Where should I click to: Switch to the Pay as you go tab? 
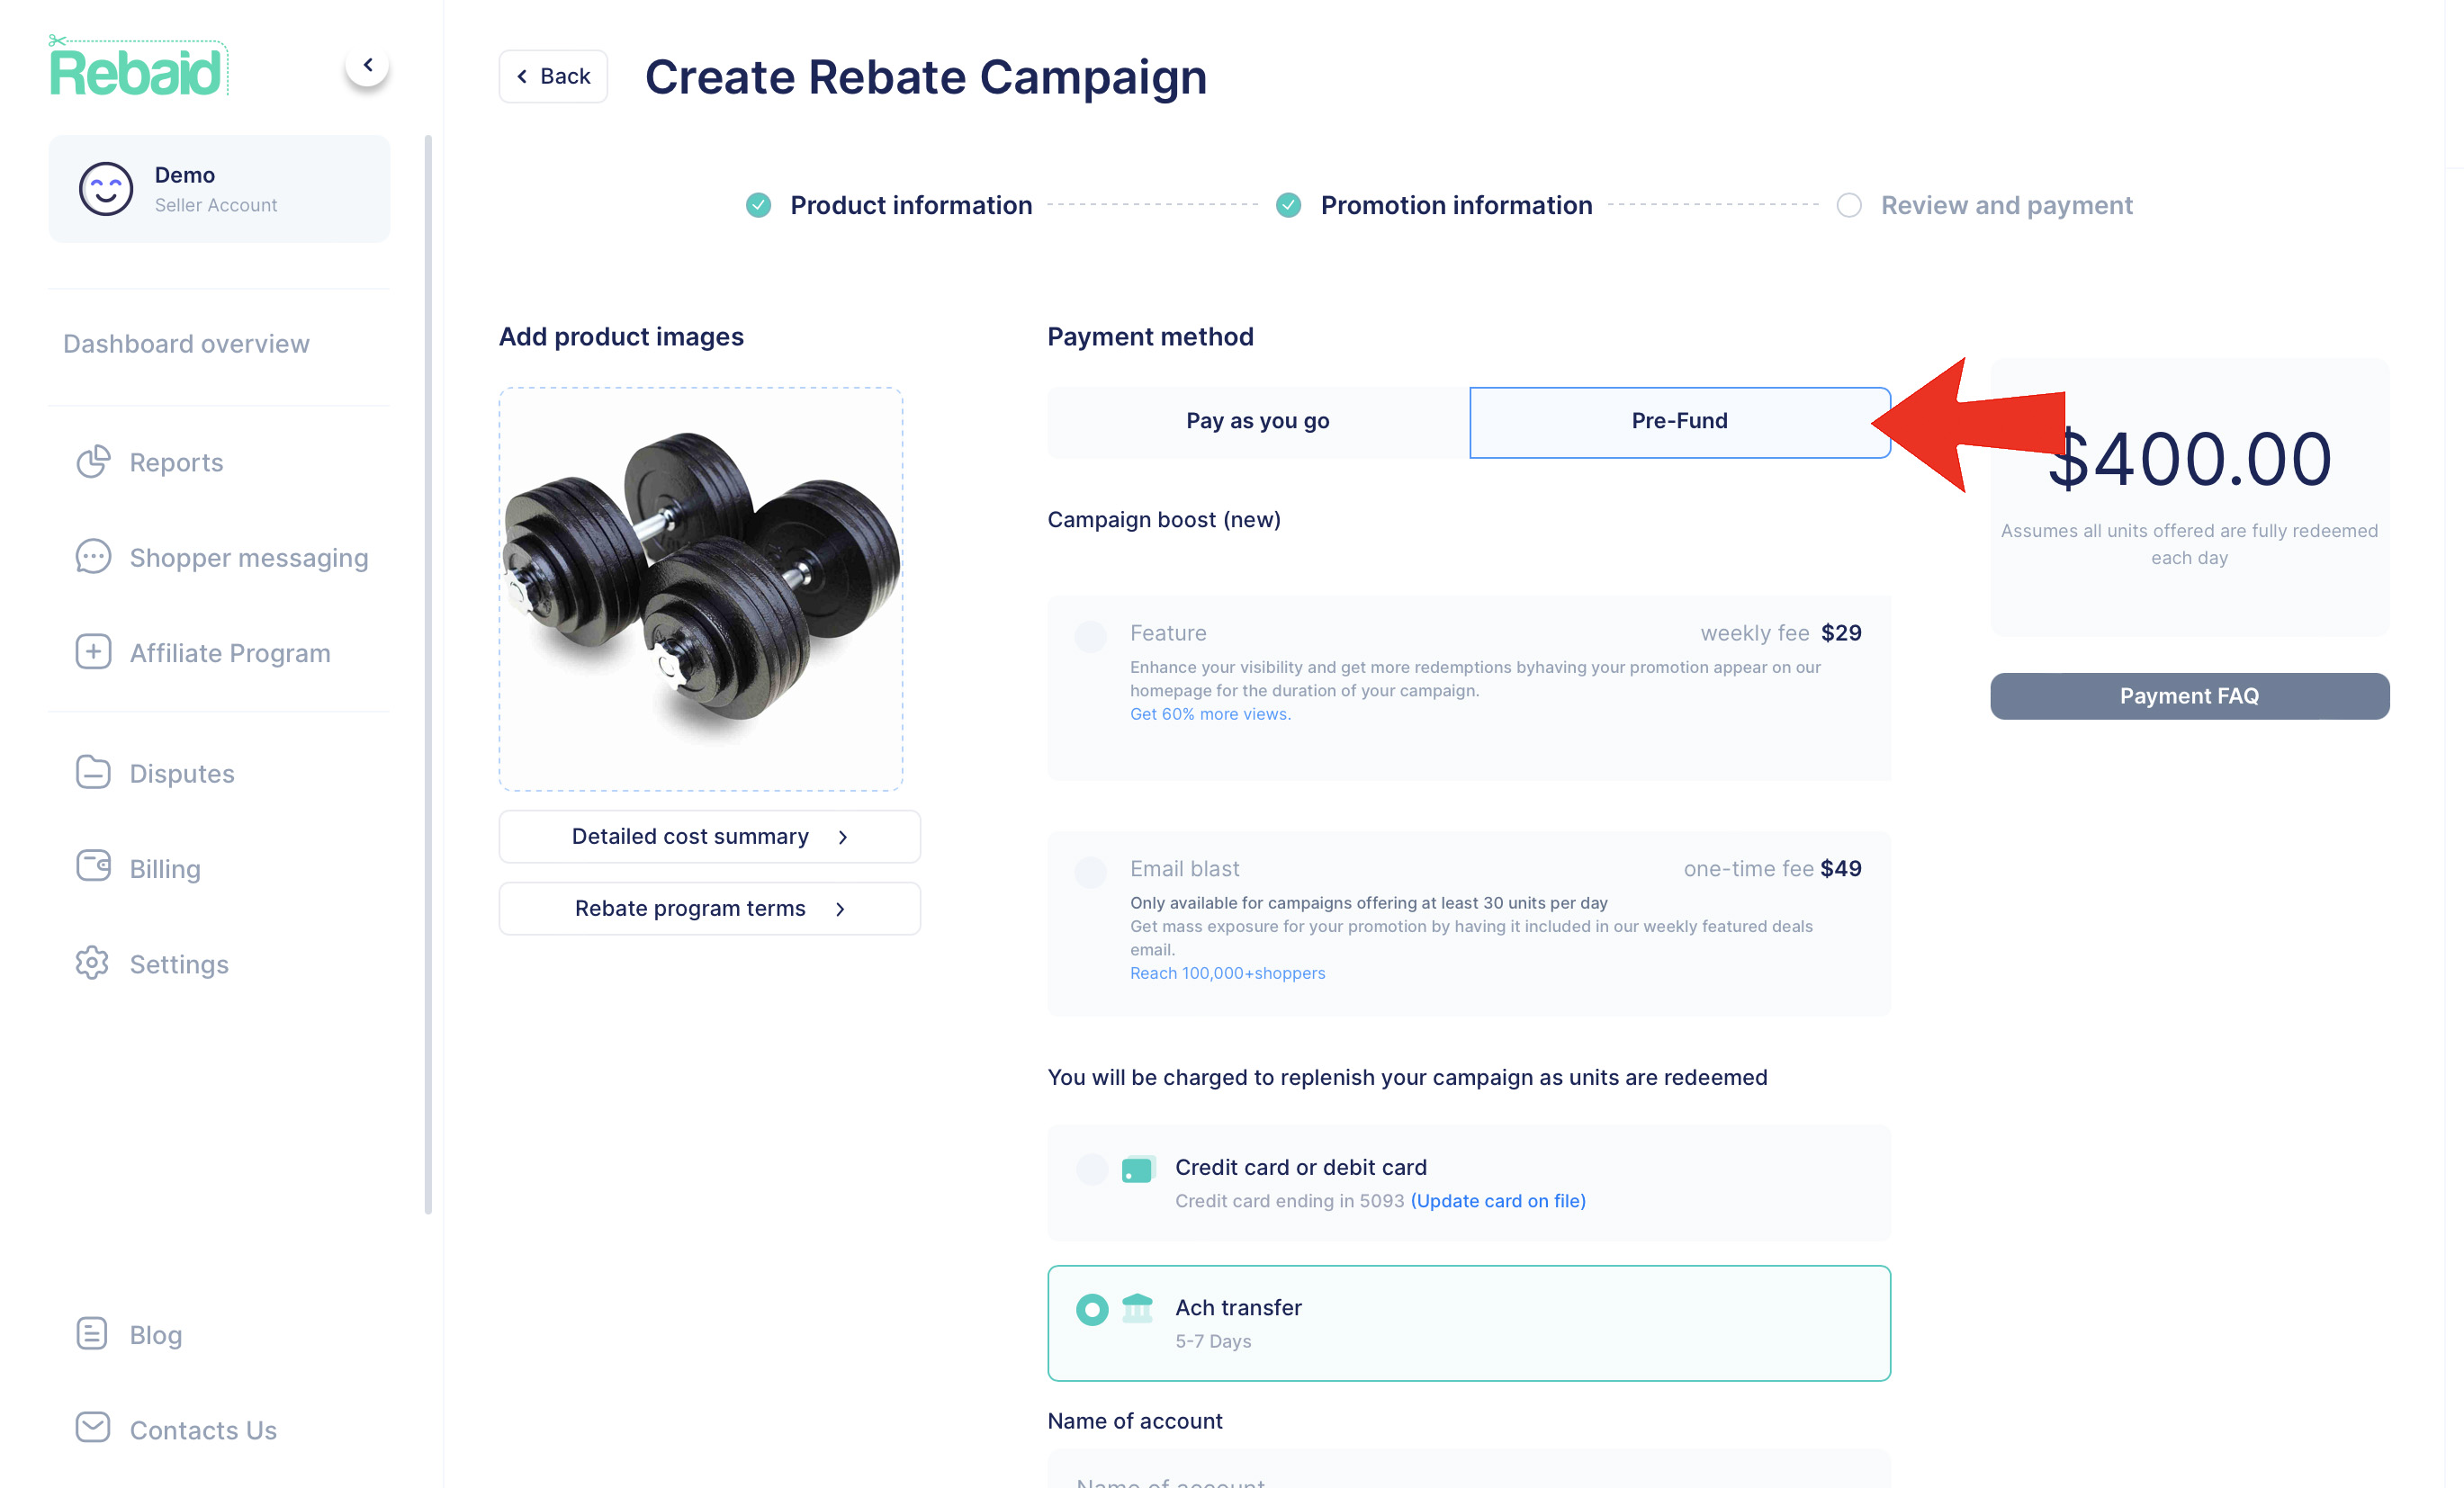coord(1257,421)
